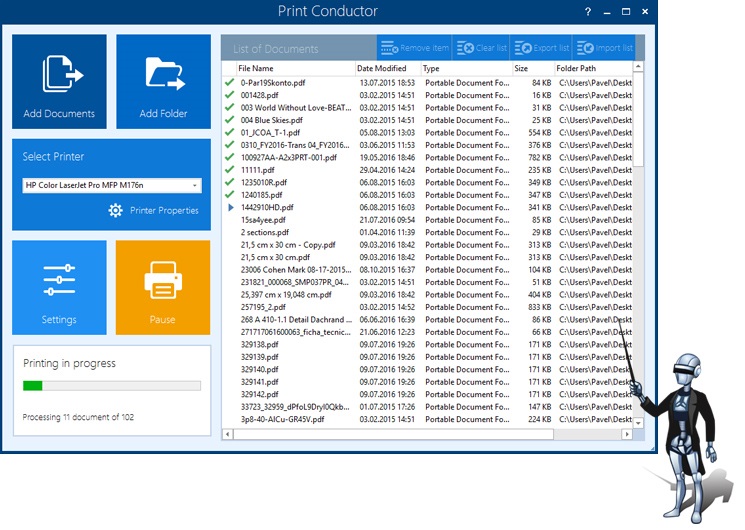Select file 21,5 cm x 30 cm.pdf
This screenshot has height=530, width=745.
point(275,257)
